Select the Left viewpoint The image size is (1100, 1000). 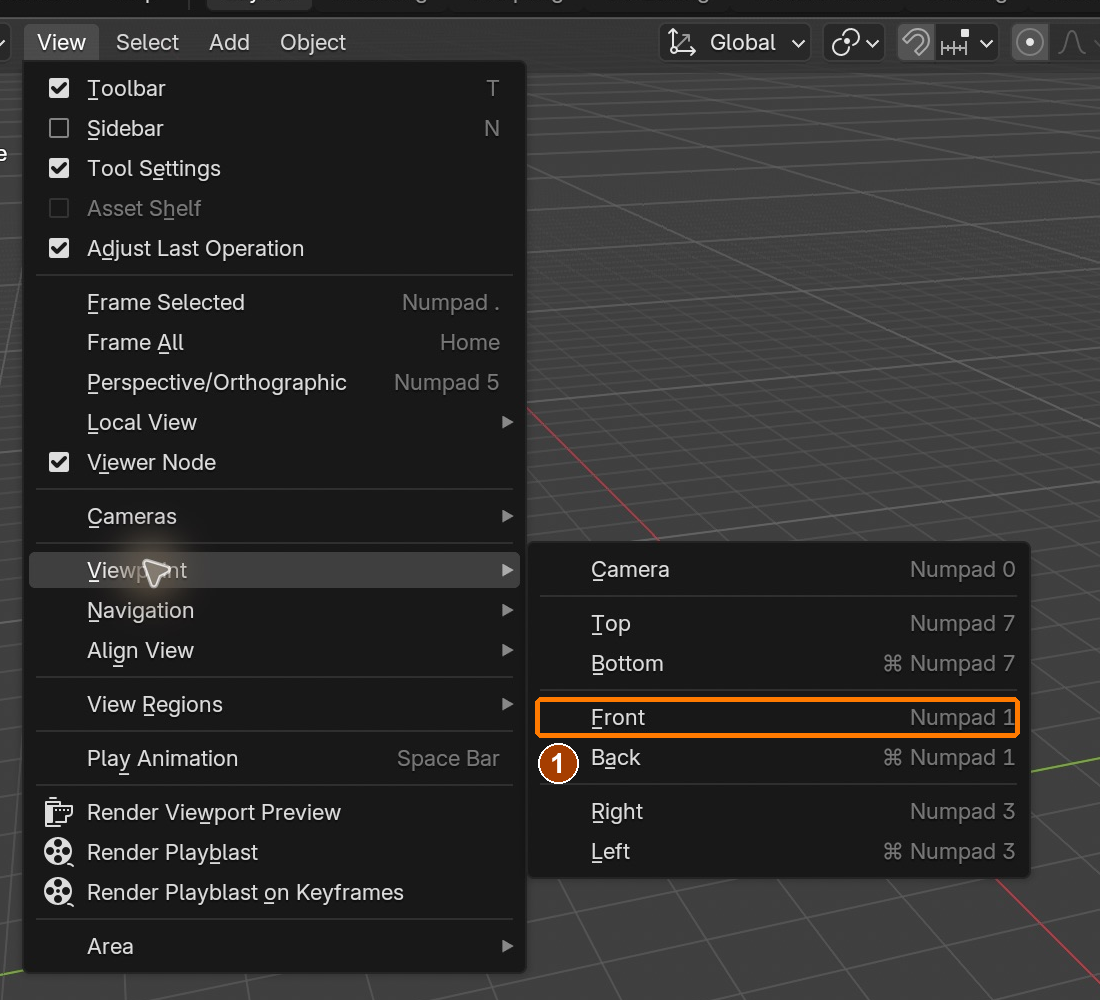pos(778,851)
